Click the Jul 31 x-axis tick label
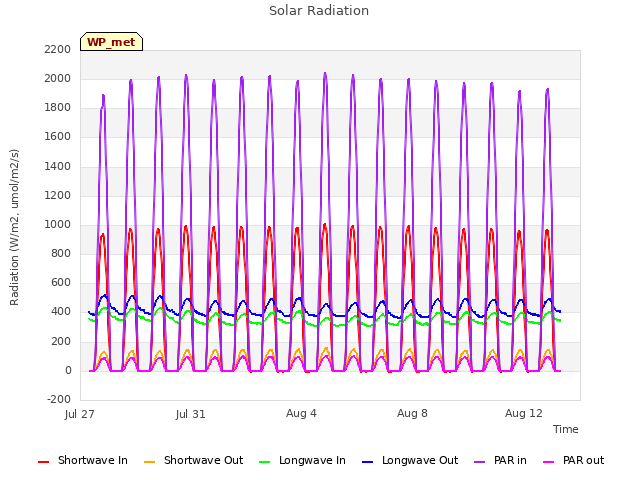 pyautogui.click(x=191, y=414)
